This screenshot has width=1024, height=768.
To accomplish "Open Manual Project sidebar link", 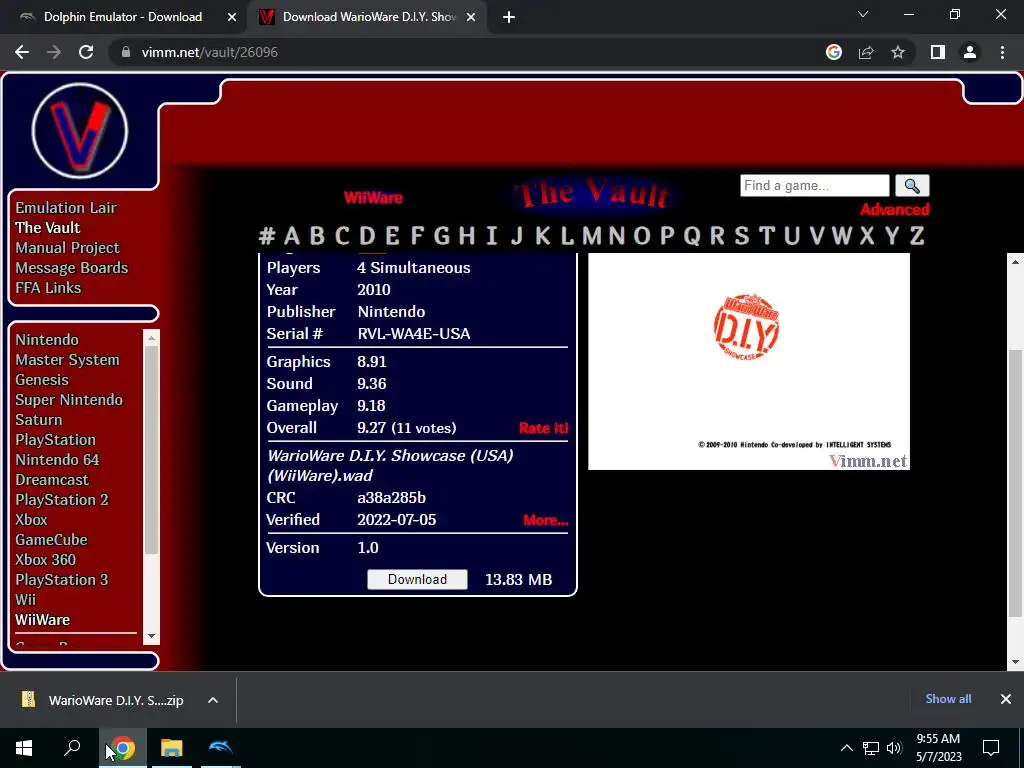I will [x=67, y=248].
